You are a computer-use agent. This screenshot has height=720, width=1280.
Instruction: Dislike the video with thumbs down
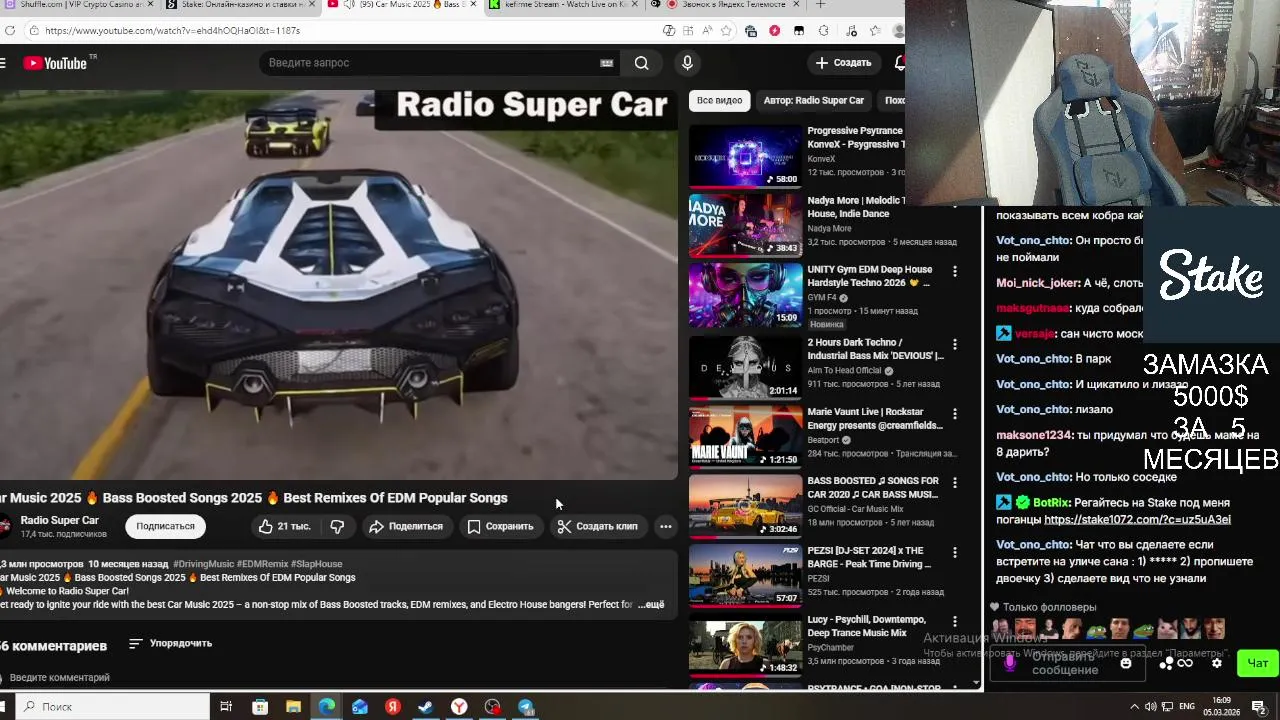pyautogui.click(x=337, y=526)
